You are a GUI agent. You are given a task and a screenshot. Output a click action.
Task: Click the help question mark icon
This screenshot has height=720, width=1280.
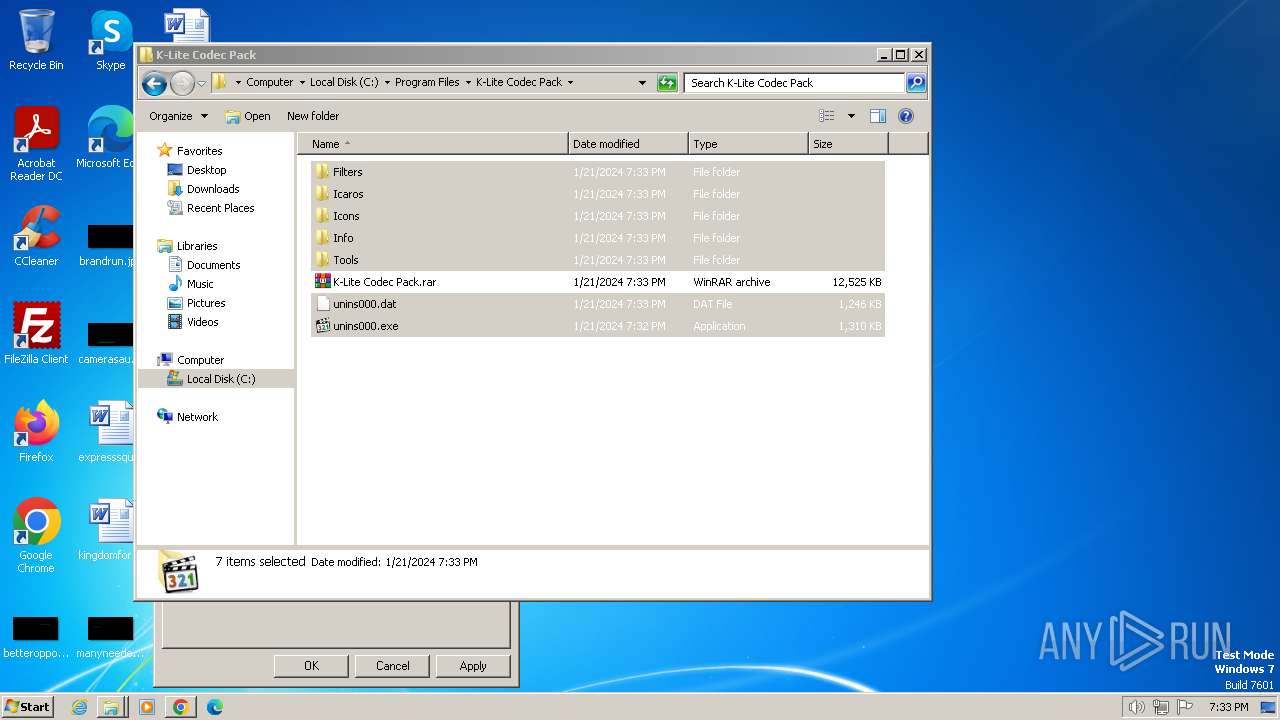[906, 116]
